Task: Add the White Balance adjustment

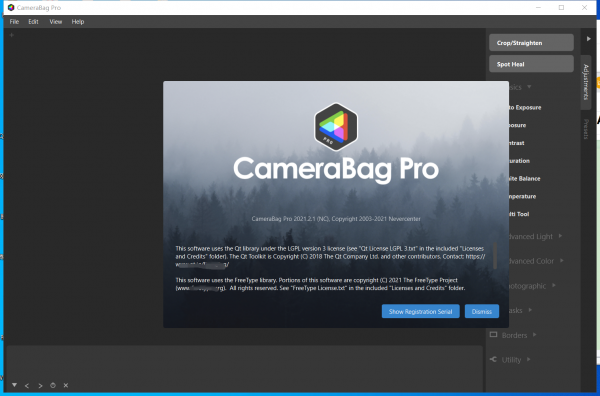Action: point(524,179)
